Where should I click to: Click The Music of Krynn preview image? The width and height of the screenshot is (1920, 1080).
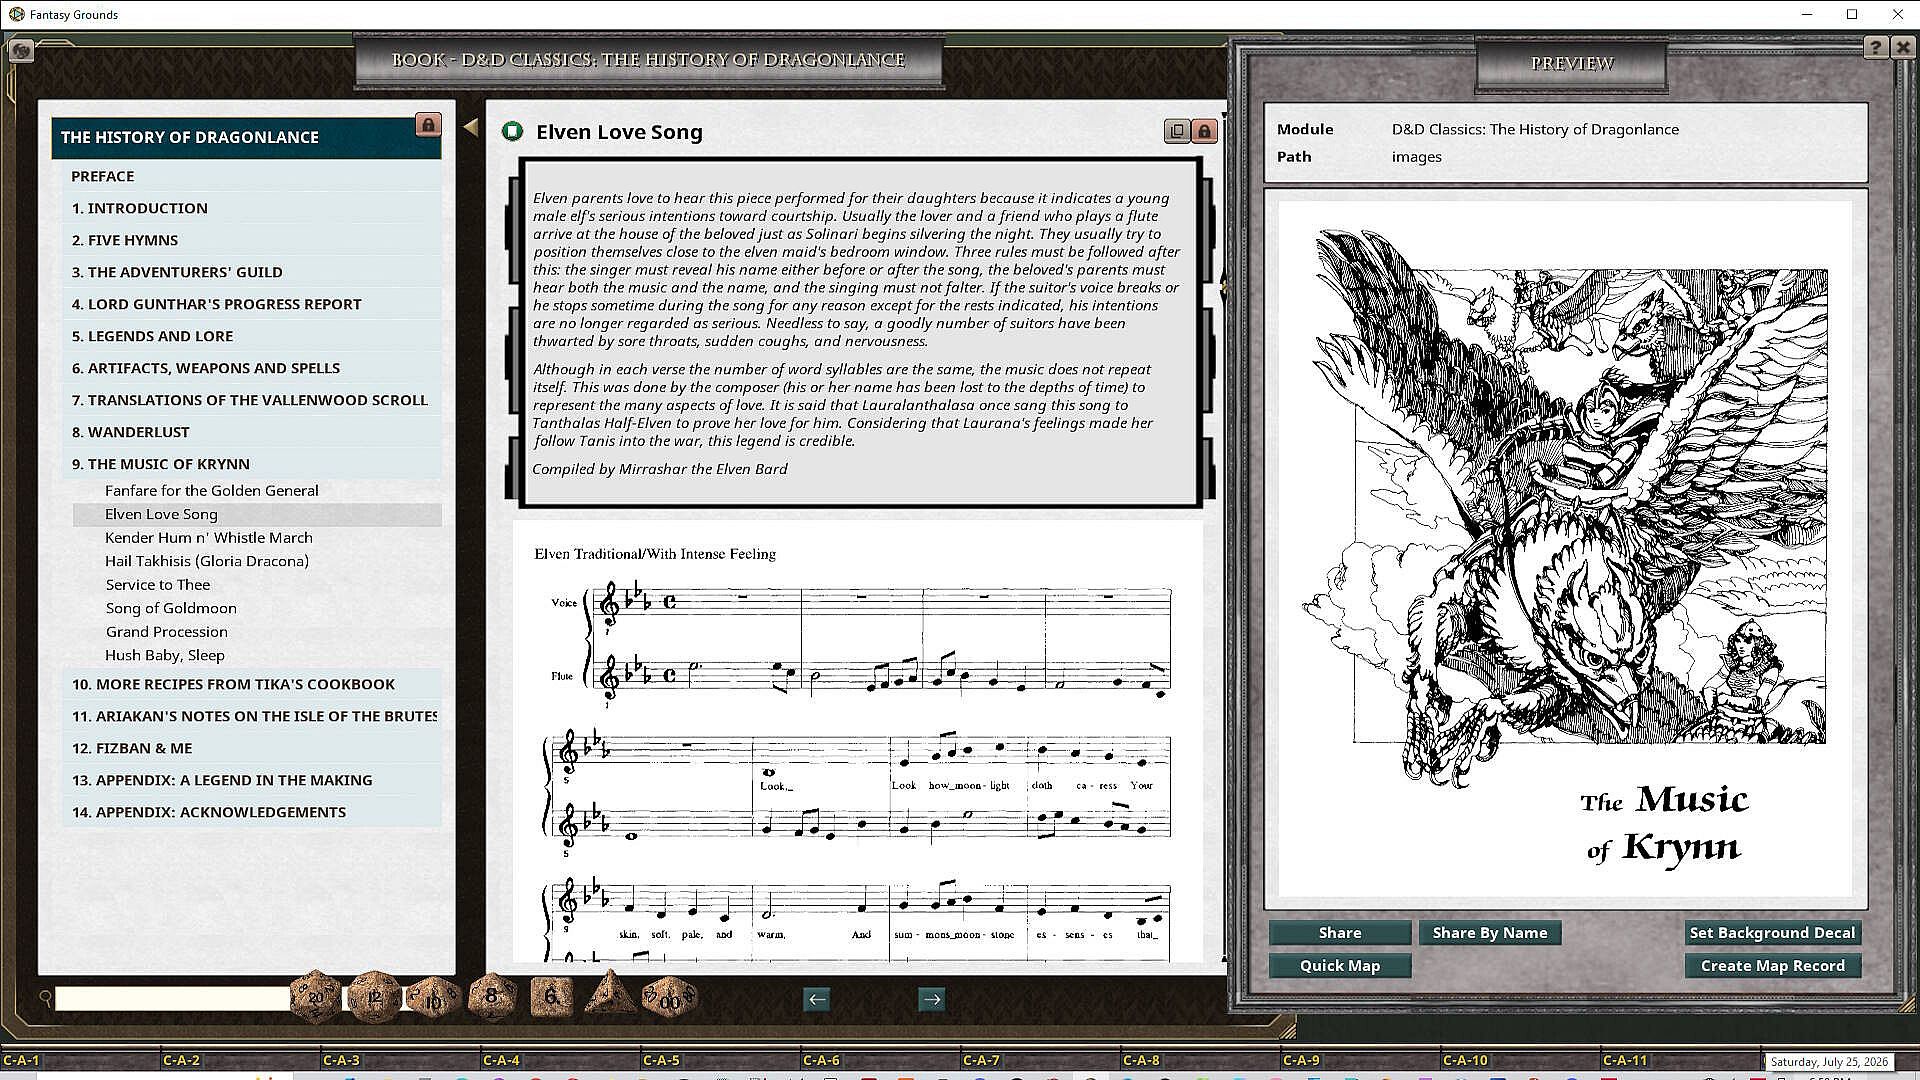click(x=1565, y=550)
